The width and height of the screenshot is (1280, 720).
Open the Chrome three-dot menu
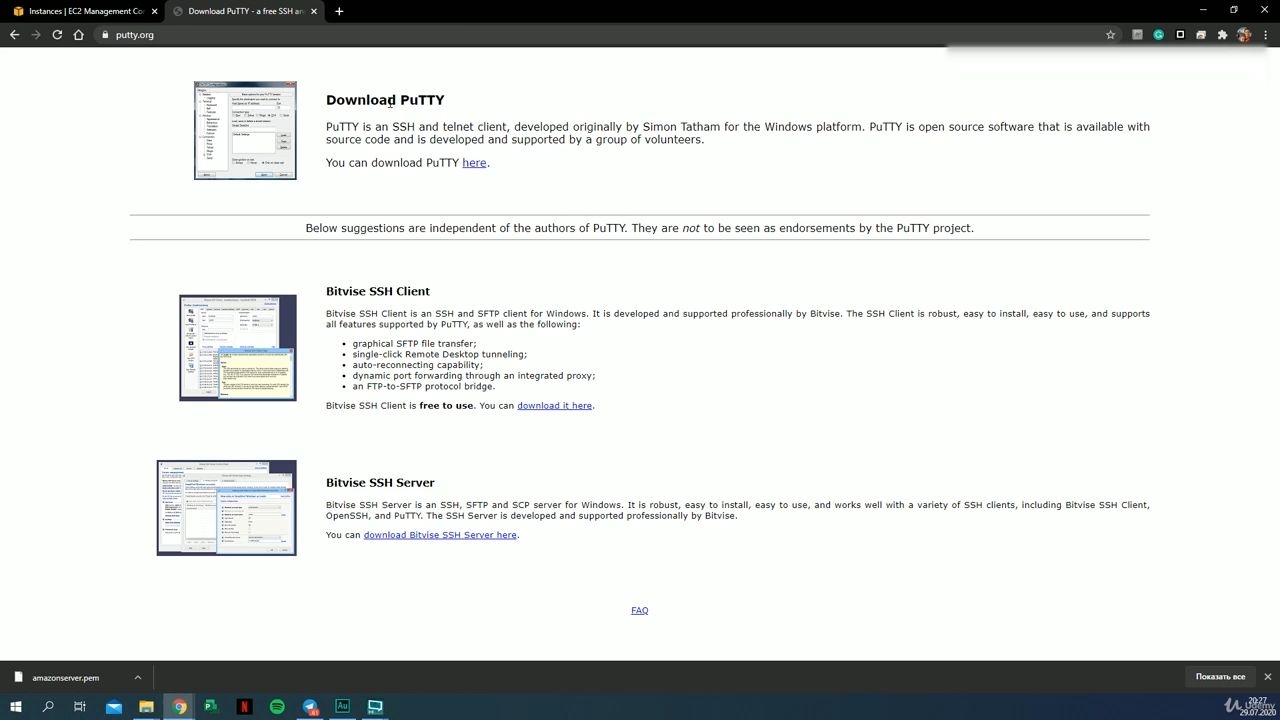1266,35
